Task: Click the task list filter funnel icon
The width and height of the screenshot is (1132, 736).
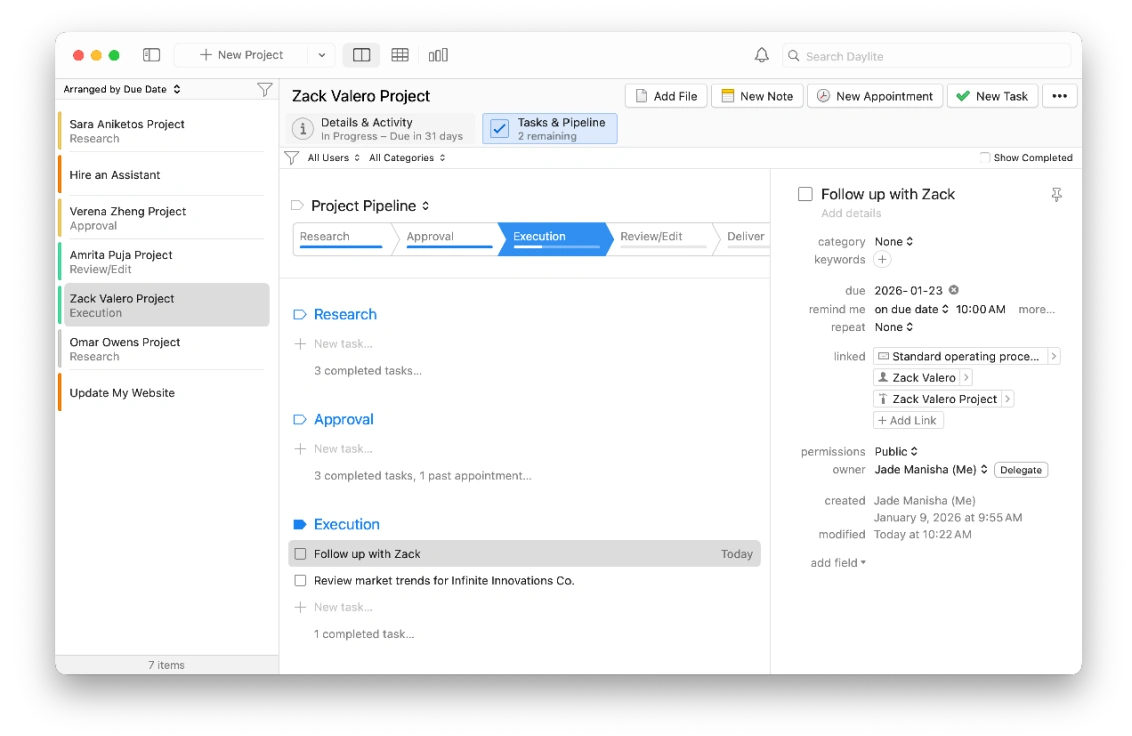Action: [292, 157]
